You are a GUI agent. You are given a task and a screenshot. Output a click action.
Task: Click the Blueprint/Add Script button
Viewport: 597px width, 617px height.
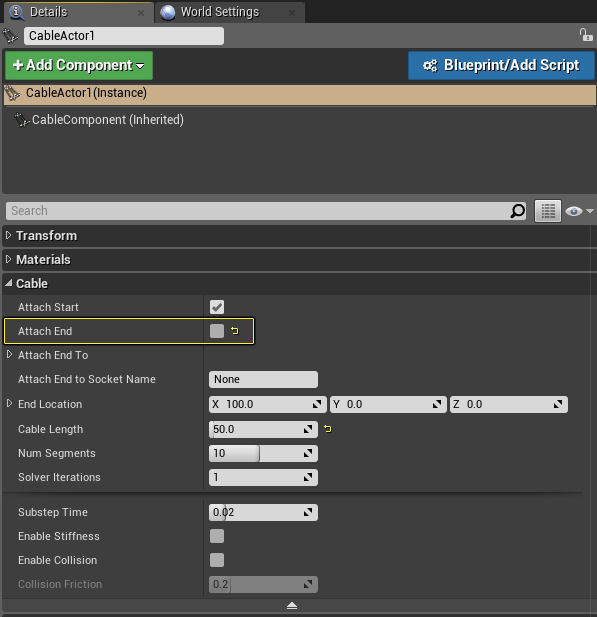click(501, 65)
